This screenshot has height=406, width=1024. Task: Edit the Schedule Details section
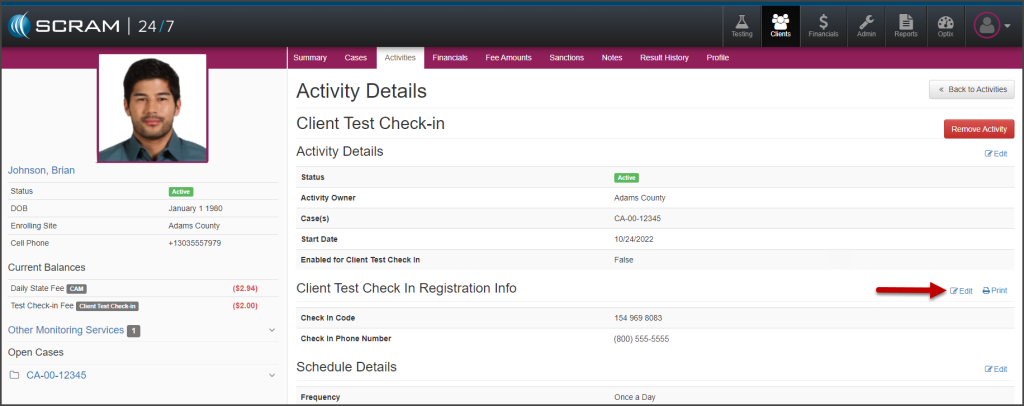coord(996,369)
